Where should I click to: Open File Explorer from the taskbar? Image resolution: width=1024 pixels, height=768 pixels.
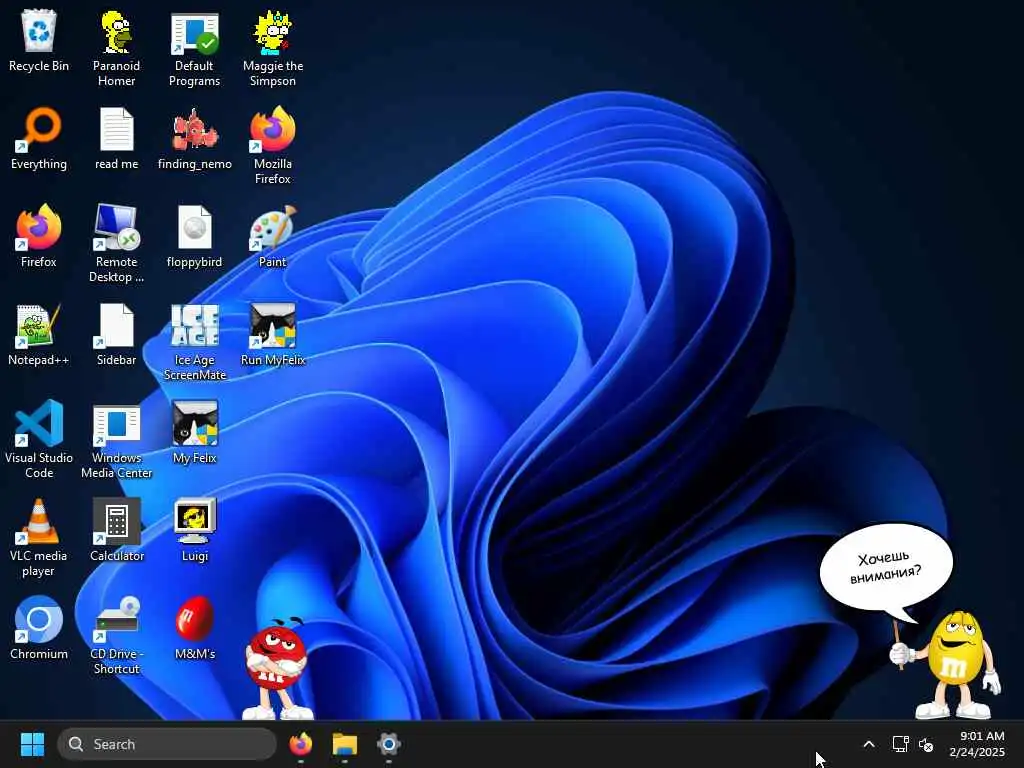point(345,744)
